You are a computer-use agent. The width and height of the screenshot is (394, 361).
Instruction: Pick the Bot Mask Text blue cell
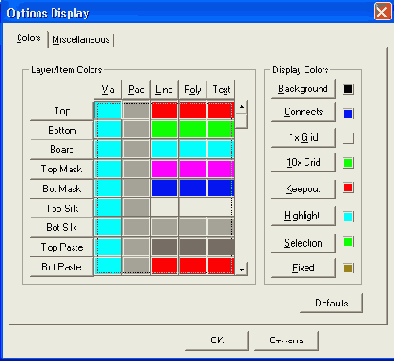221,188
